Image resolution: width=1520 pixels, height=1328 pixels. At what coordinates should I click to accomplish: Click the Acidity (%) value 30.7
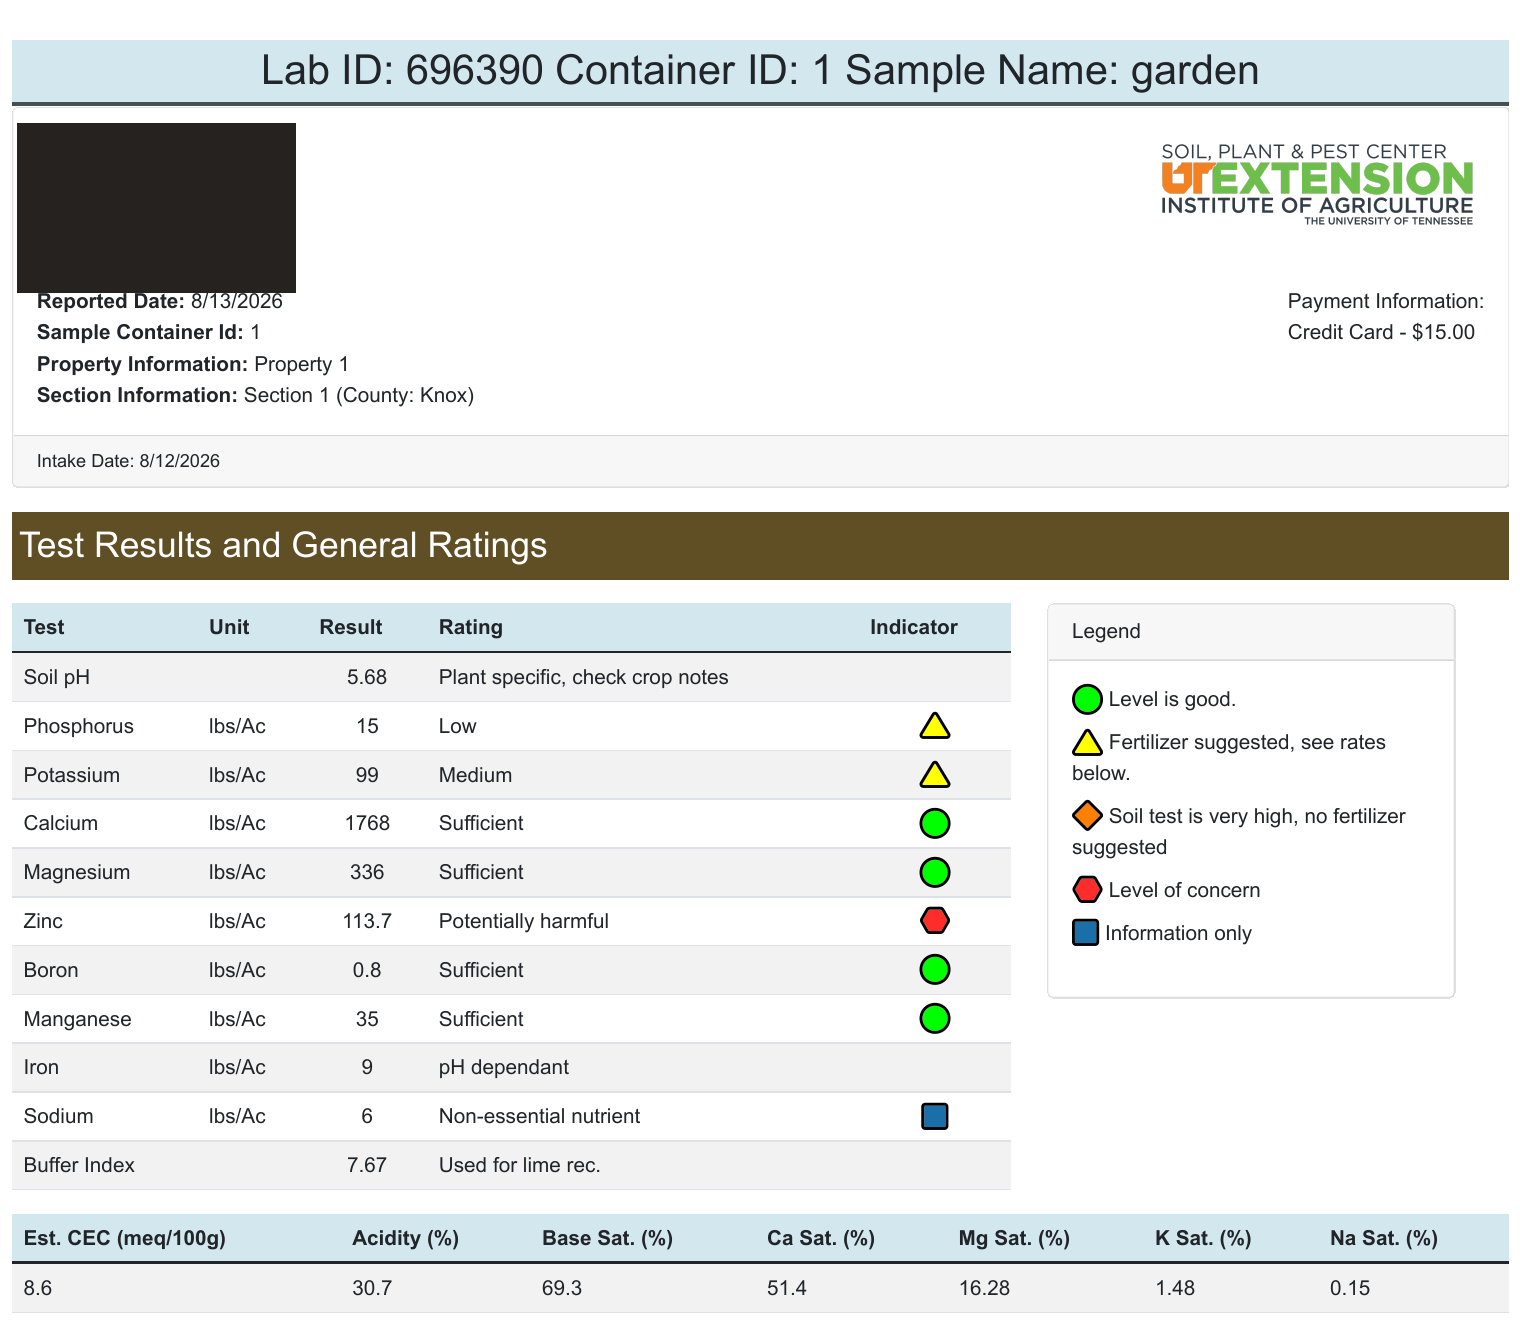point(372,1288)
